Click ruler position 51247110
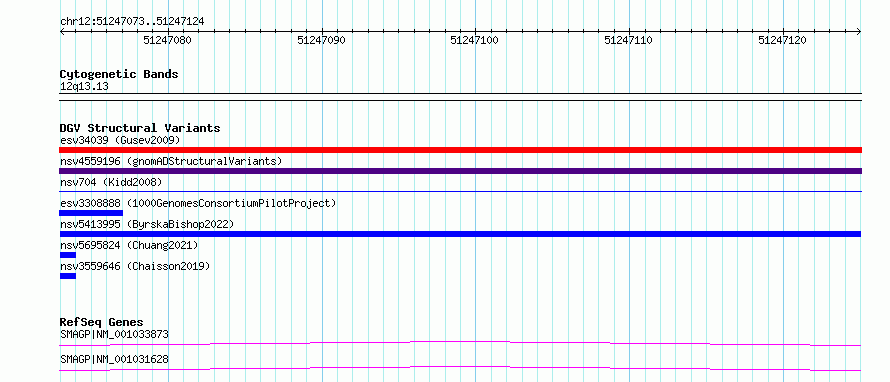Viewport: 890px width, 382px height. pos(628,40)
